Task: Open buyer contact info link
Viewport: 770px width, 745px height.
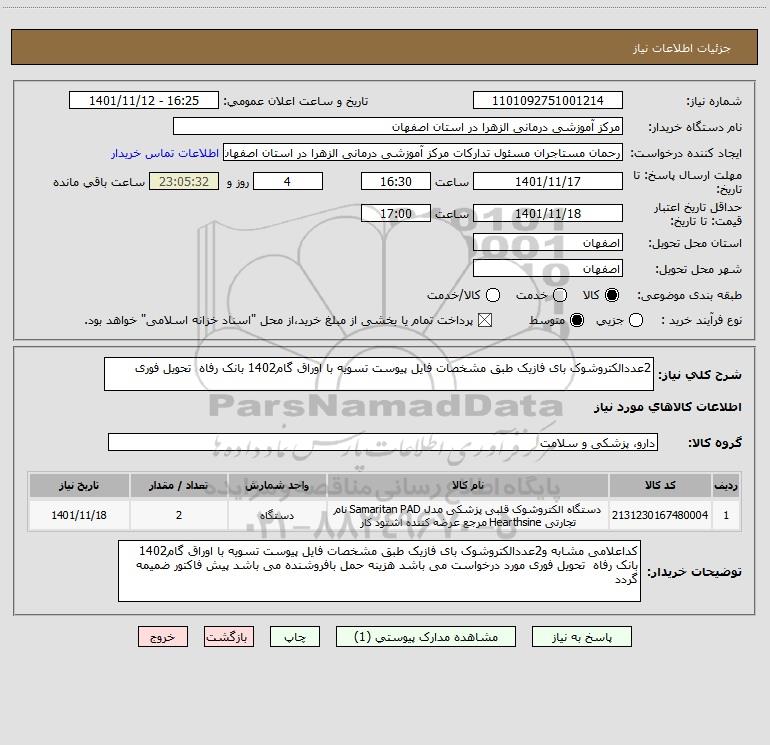Action: 165,153
